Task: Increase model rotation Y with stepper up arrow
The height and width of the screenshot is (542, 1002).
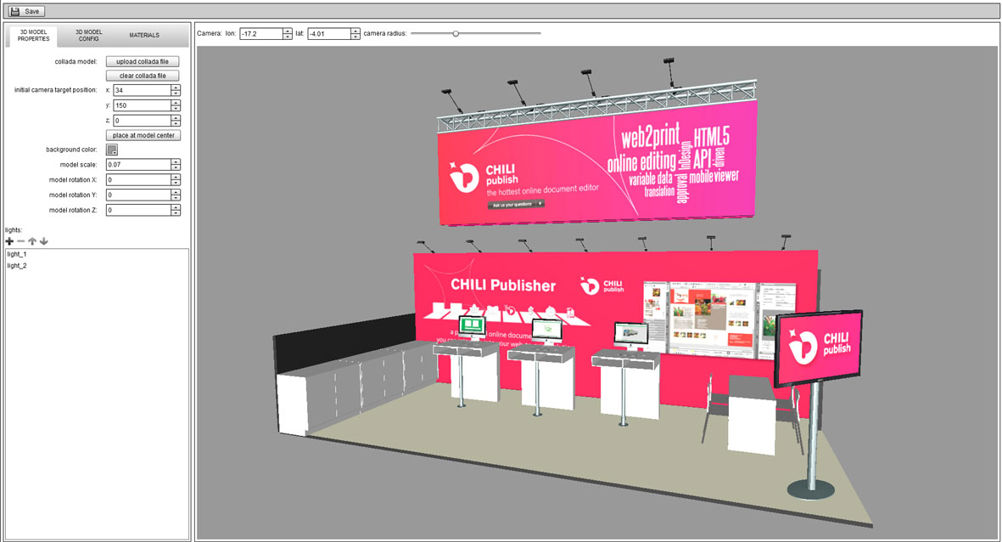Action: 176,192
